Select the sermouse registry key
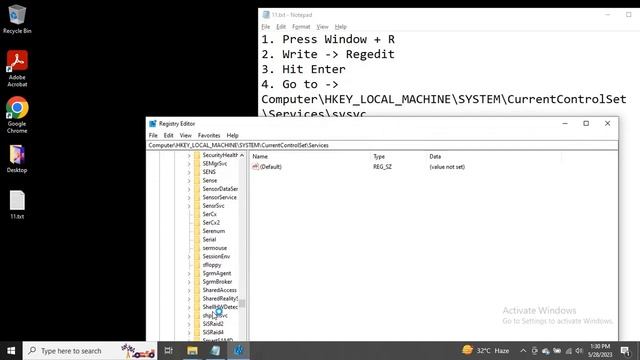The image size is (640, 360). point(215,248)
